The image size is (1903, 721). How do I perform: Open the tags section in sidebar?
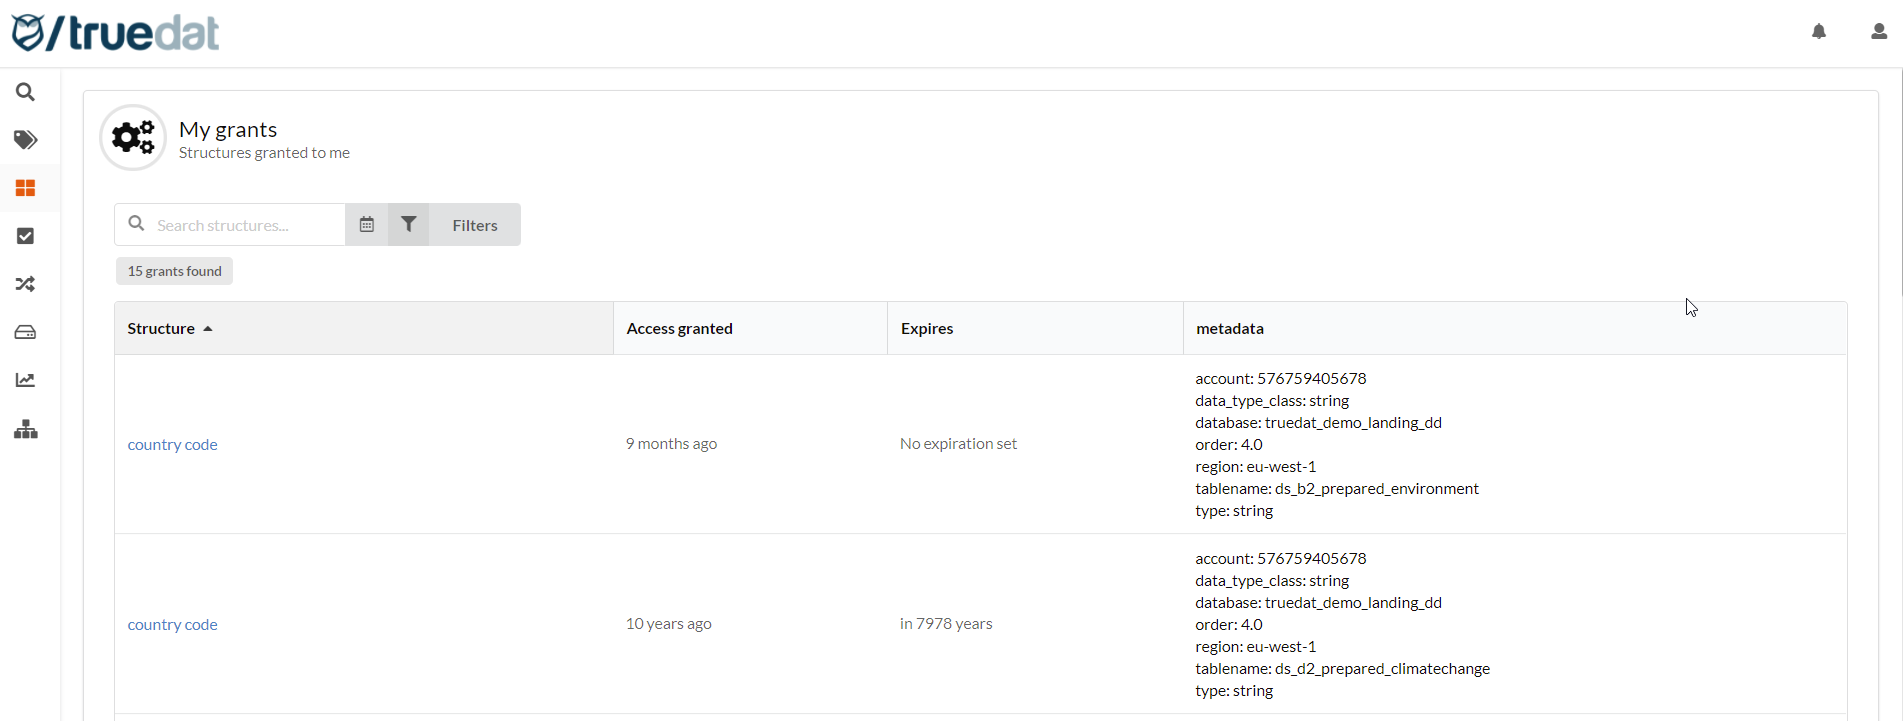26,140
